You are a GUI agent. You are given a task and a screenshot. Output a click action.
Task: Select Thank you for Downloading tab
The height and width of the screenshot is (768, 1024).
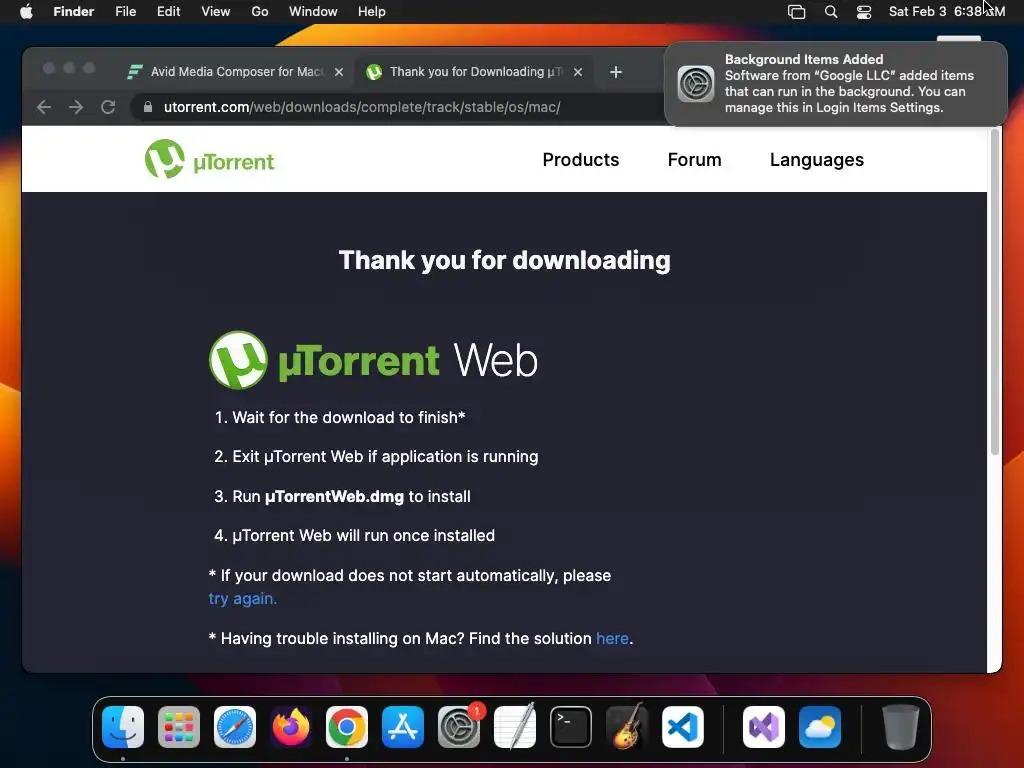pyautogui.click(x=475, y=72)
